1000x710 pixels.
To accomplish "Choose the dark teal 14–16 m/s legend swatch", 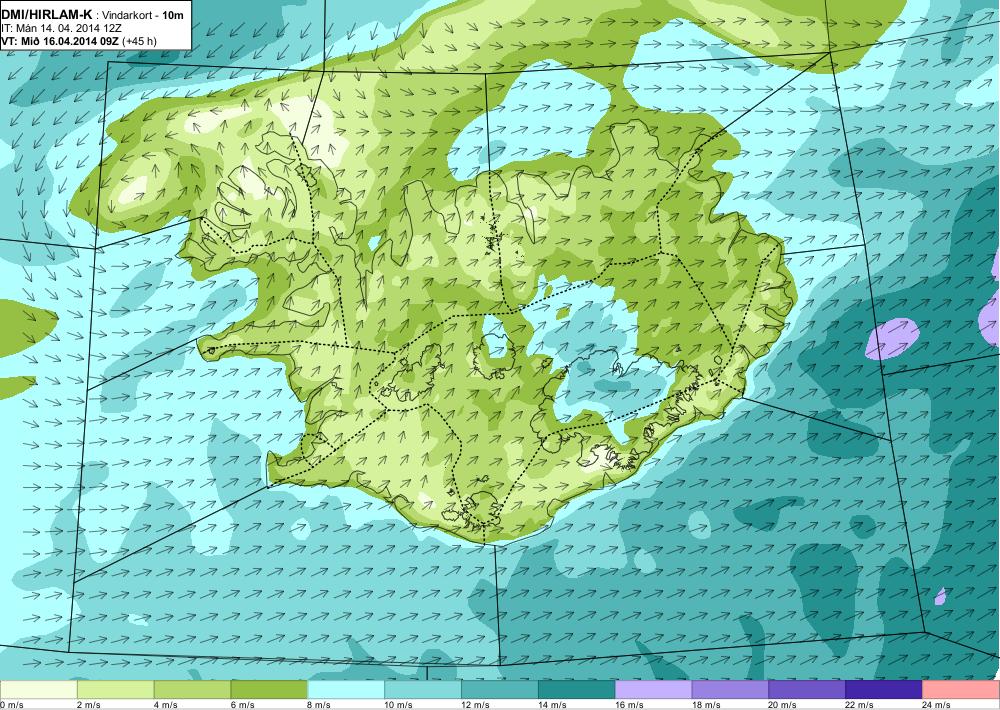I will coord(577,690).
